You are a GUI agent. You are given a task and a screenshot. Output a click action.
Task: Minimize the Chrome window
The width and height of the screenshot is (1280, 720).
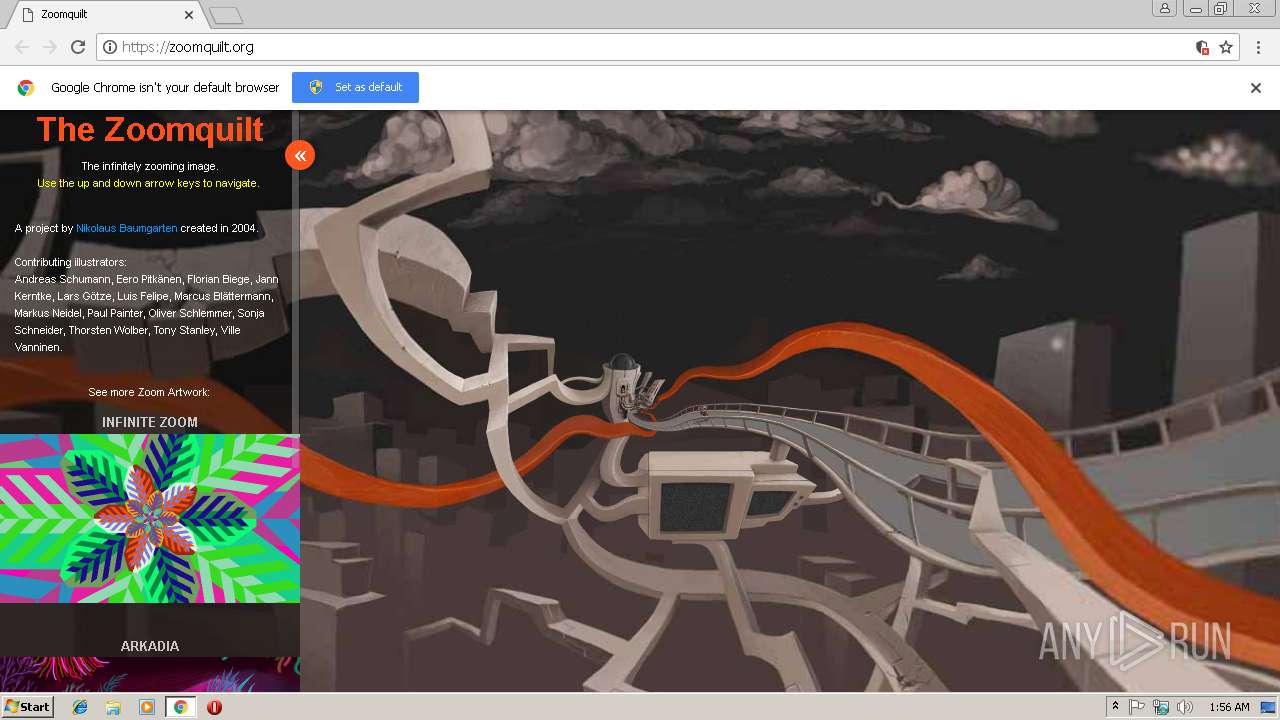coord(1195,8)
